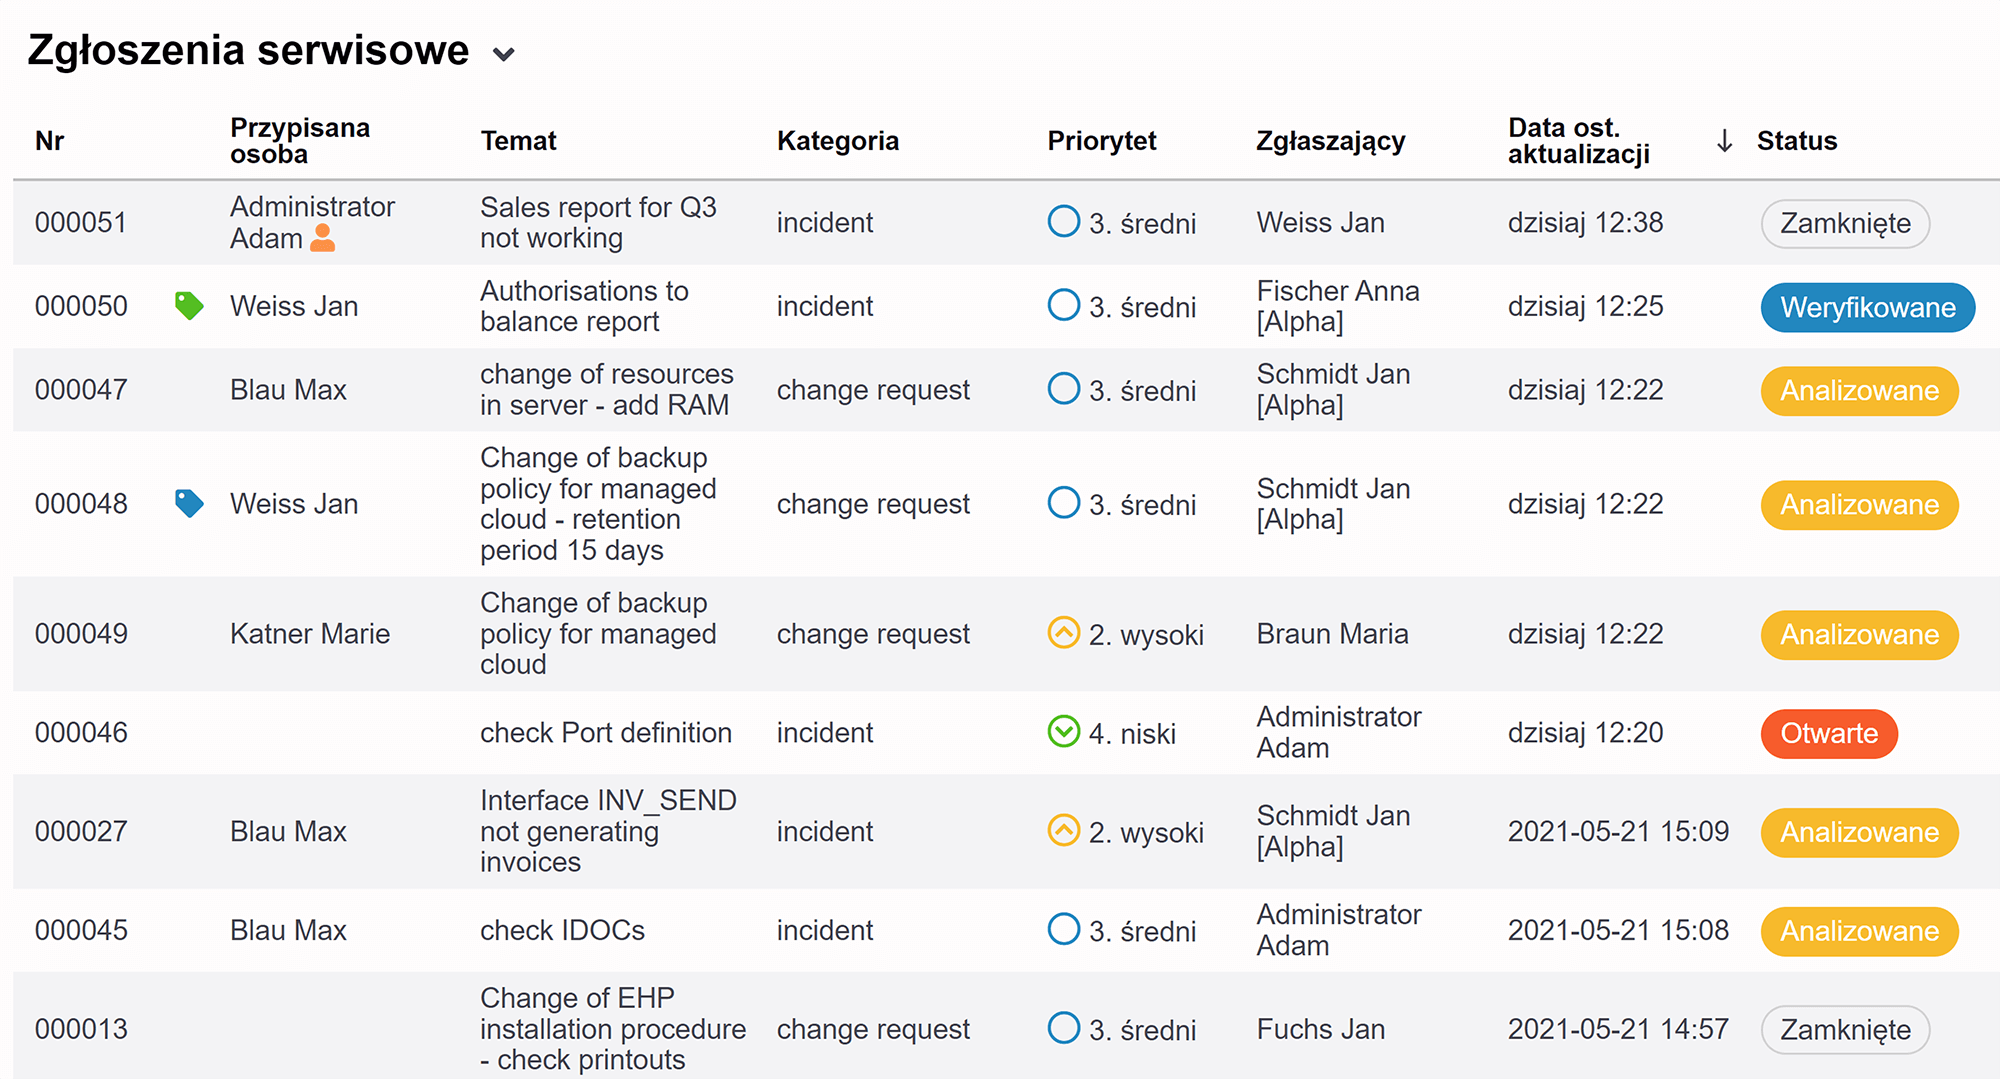Expand the Zgłoszenia serwisowe view dropdown

tap(504, 54)
